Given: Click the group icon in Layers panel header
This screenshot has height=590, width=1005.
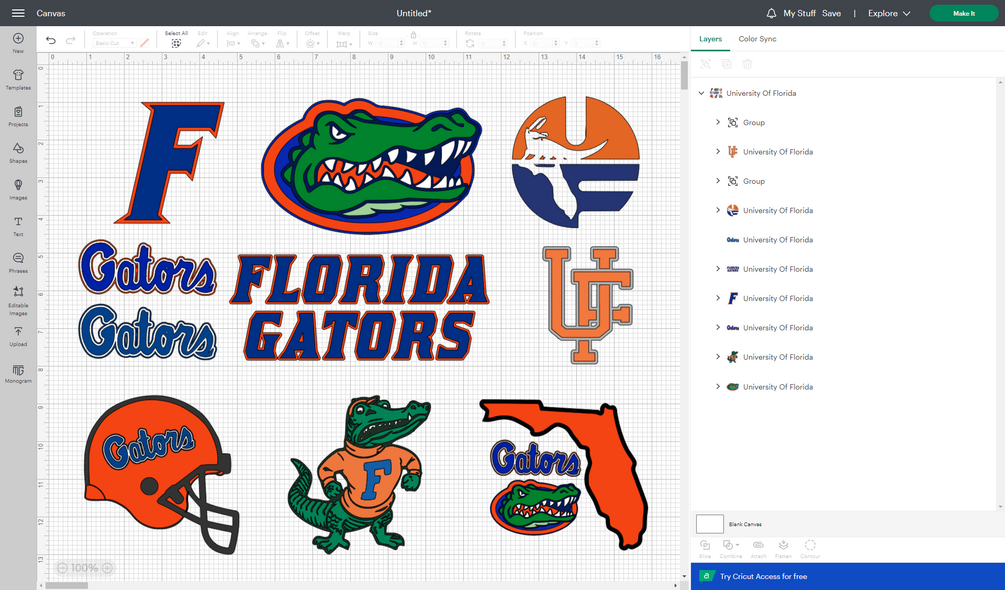Looking at the screenshot, I should tap(706, 64).
